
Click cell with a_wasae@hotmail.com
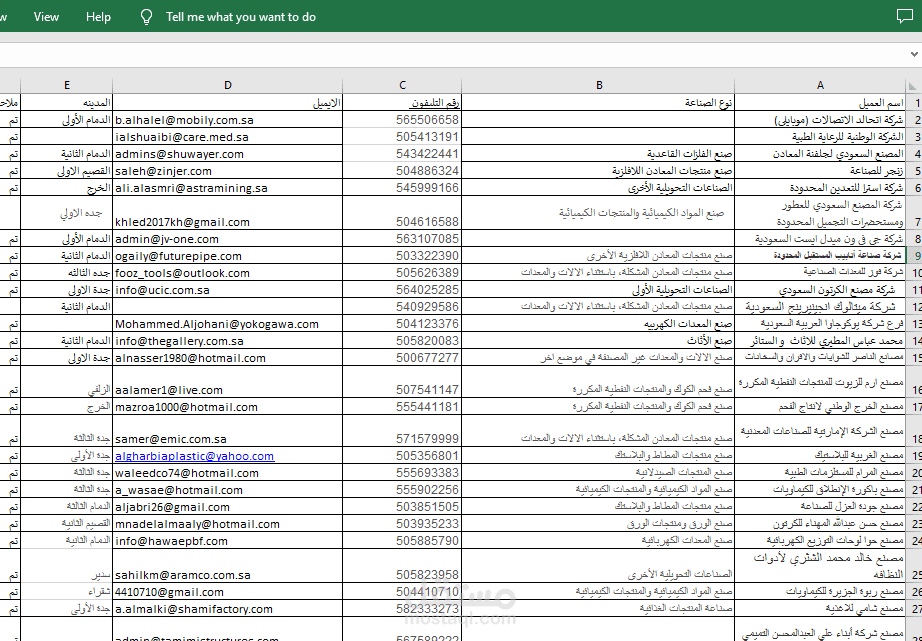[x=228, y=490]
